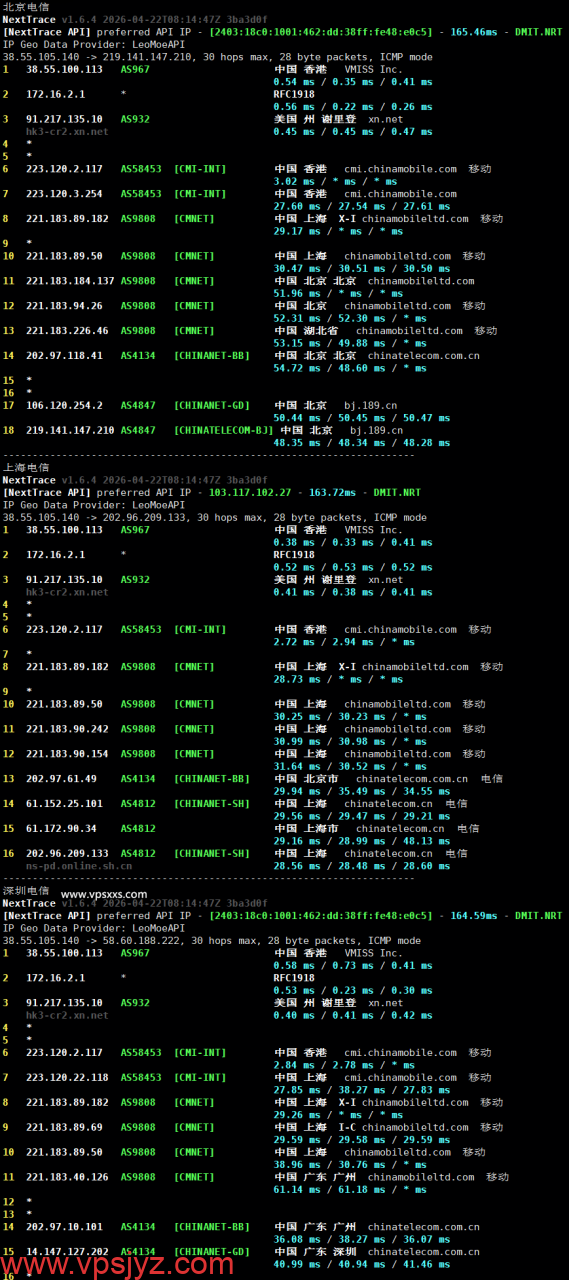Click the [CHINATELECOM-BJ] network label
The image size is (569, 1280).
[x=224, y=430]
